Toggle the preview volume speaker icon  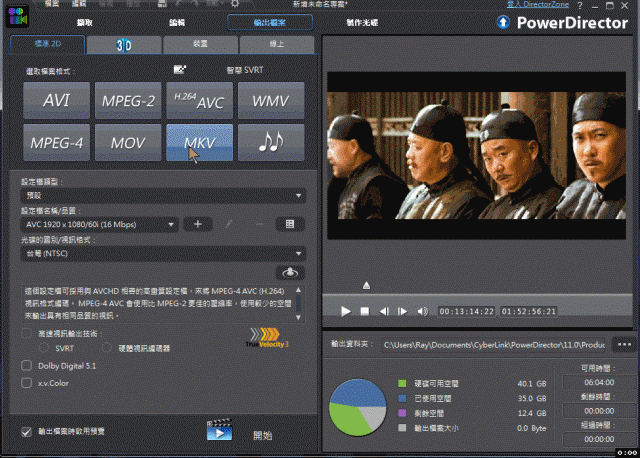422,311
